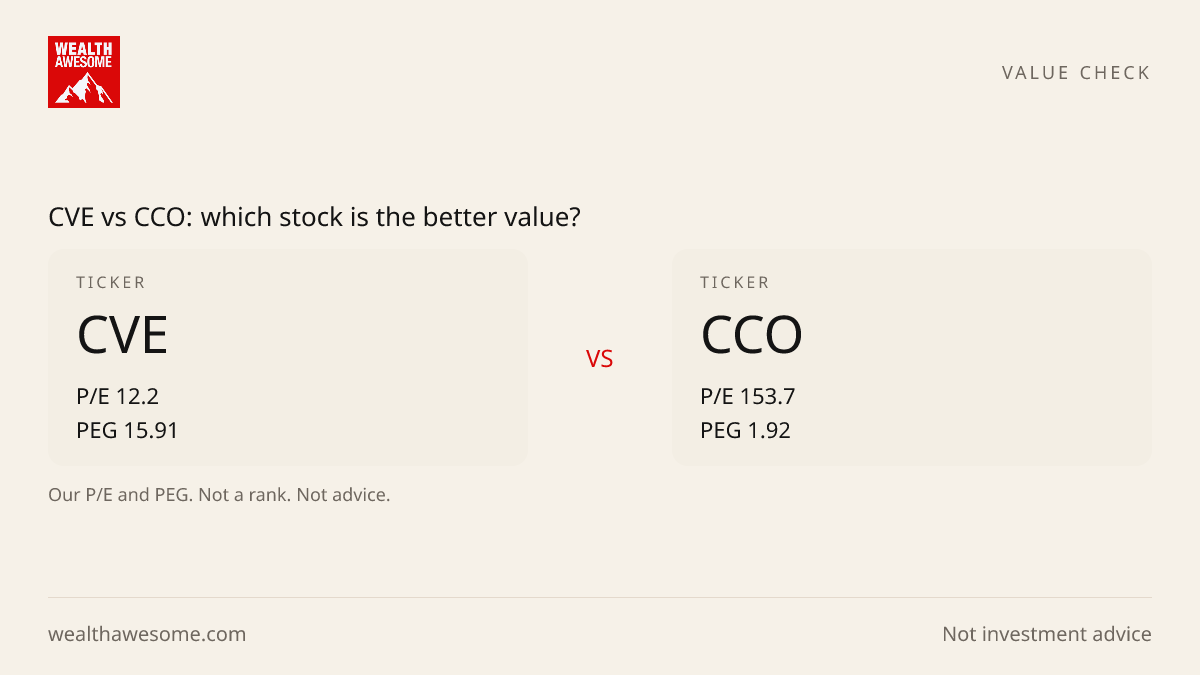Click the TICKER label above CVE
This screenshot has height=675, width=1200.
coord(111,283)
